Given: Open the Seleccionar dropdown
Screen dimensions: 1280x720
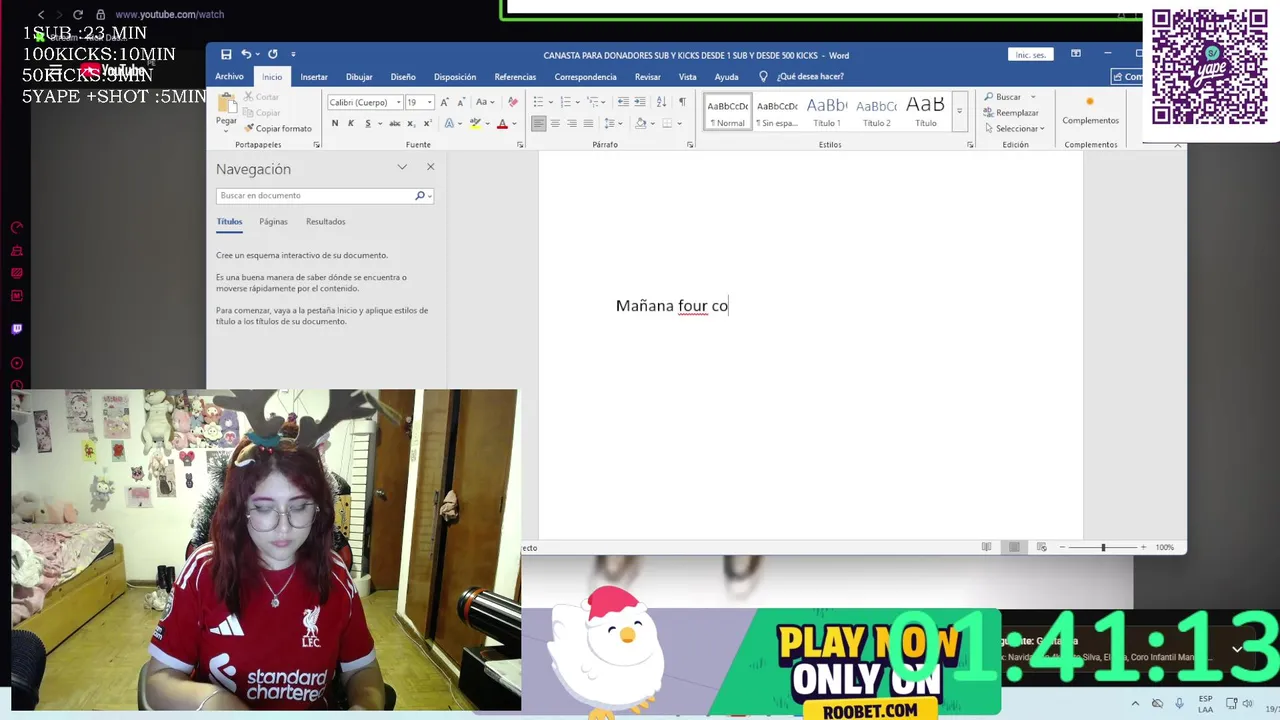Looking at the screenshot, I should pyautogui.click(x=1014, y=128).
